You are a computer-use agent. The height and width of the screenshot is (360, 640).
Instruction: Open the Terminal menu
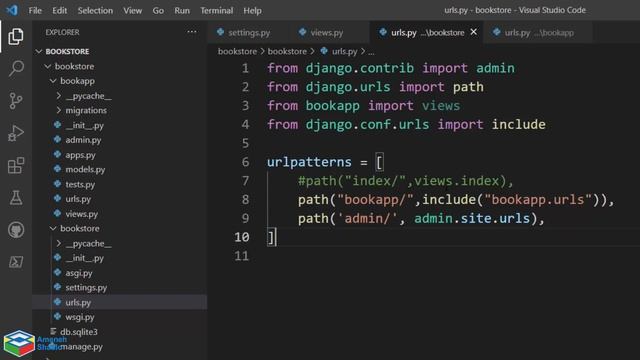click(216, 11)
